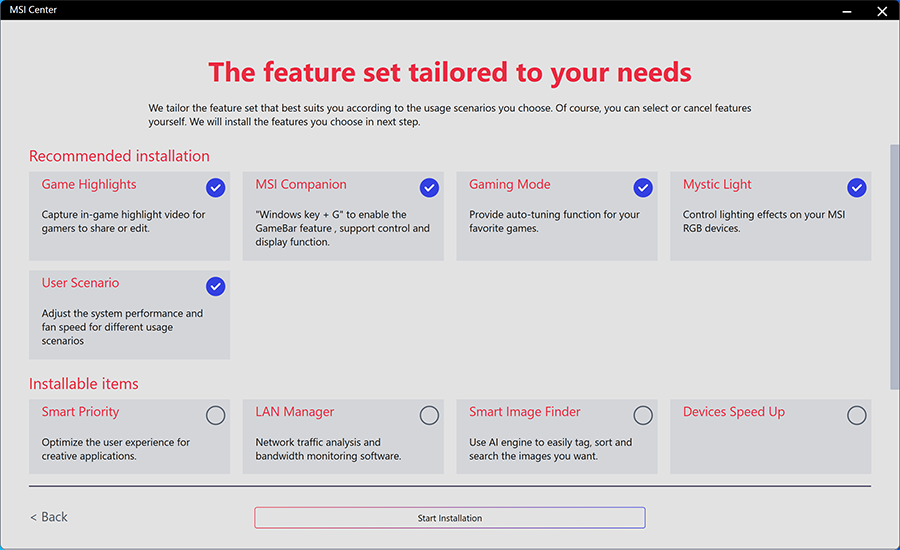This screenshot has height=550, width=900.
Task: Go back with the Back link
Action: pyautogui.click(x=49, y=517)
